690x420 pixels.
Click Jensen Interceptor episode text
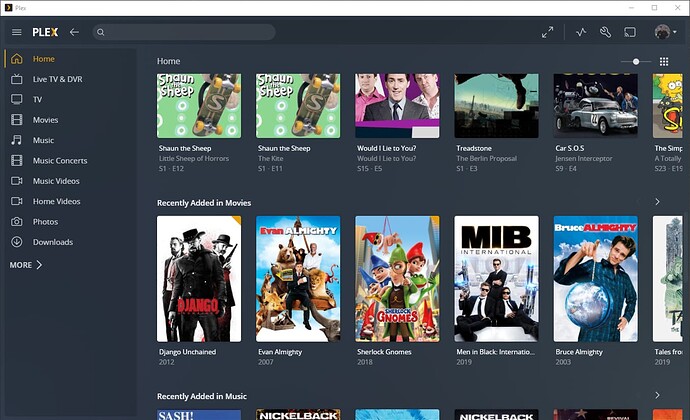tap(584, 158)
